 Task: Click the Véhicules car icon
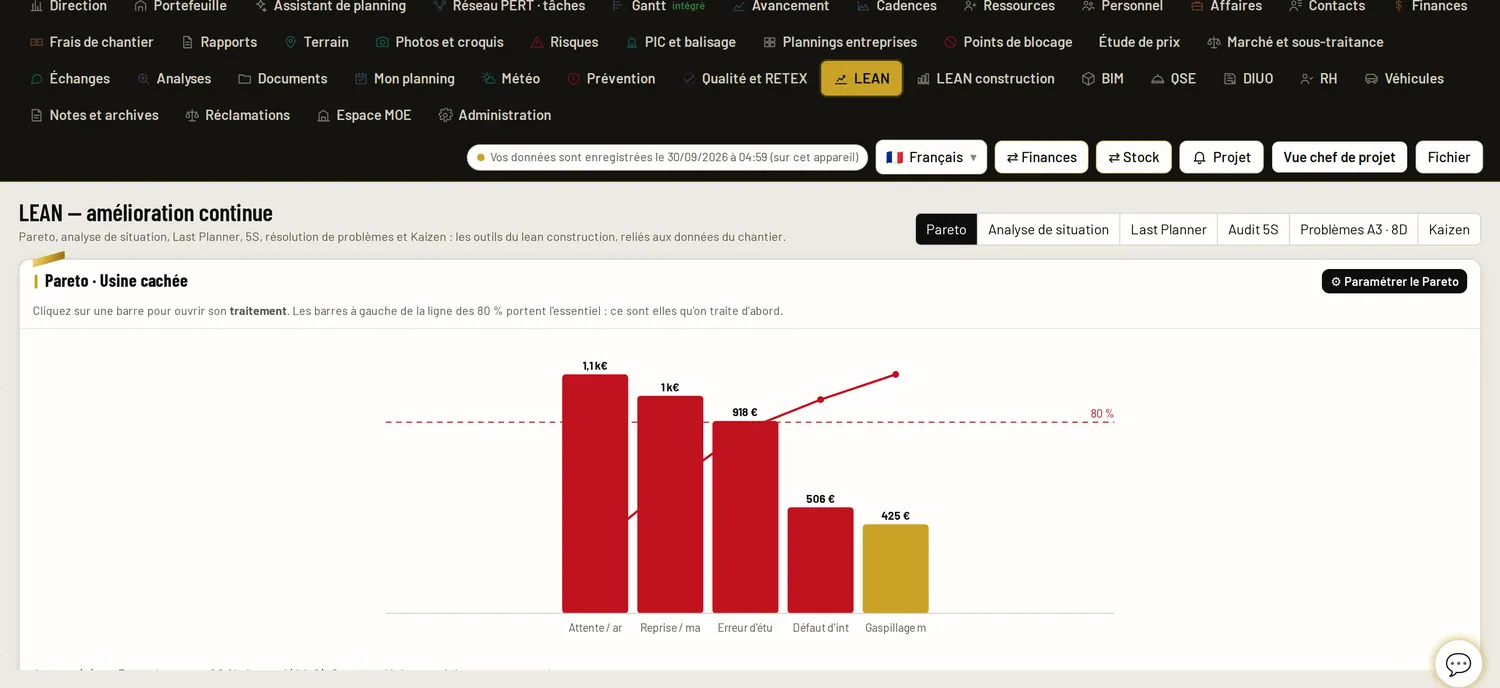point(1372,79)
